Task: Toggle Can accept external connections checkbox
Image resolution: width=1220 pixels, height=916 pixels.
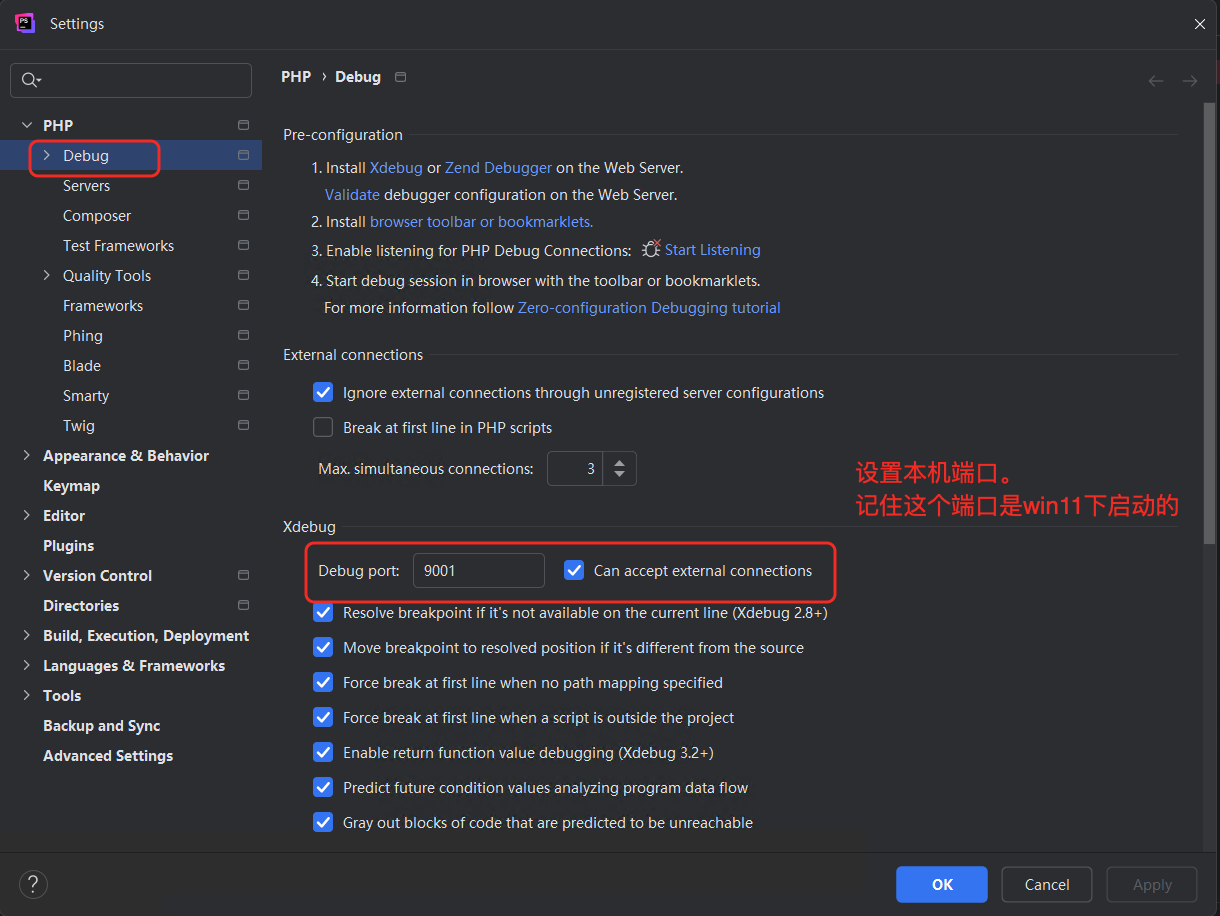Action: click(574, 570)
